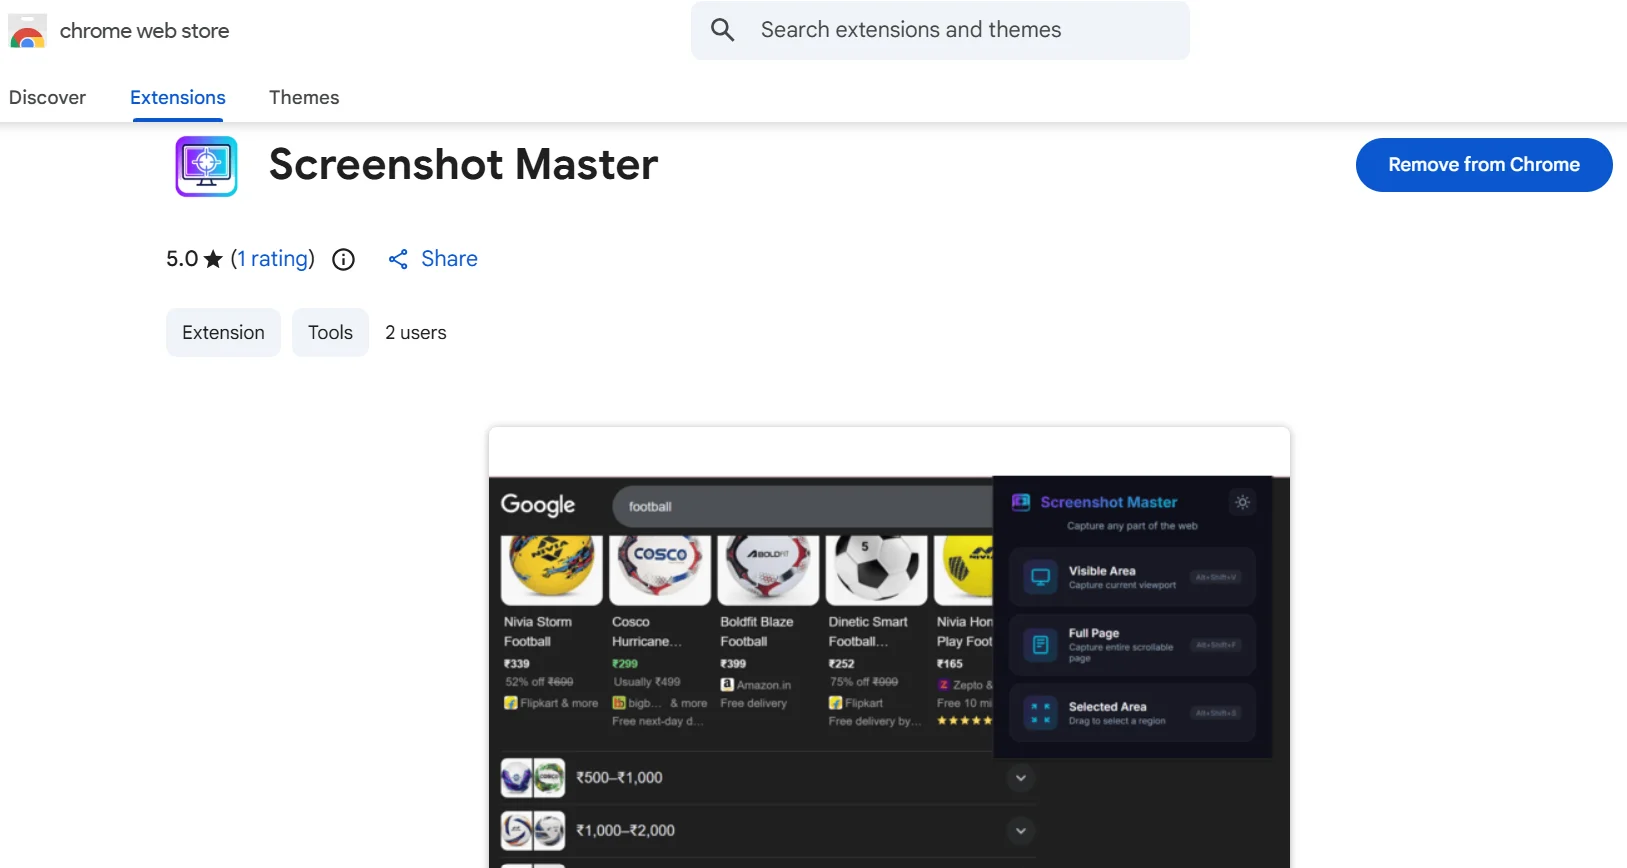Open the Discover tab
1627x868 pixels.
coord(47,97)
